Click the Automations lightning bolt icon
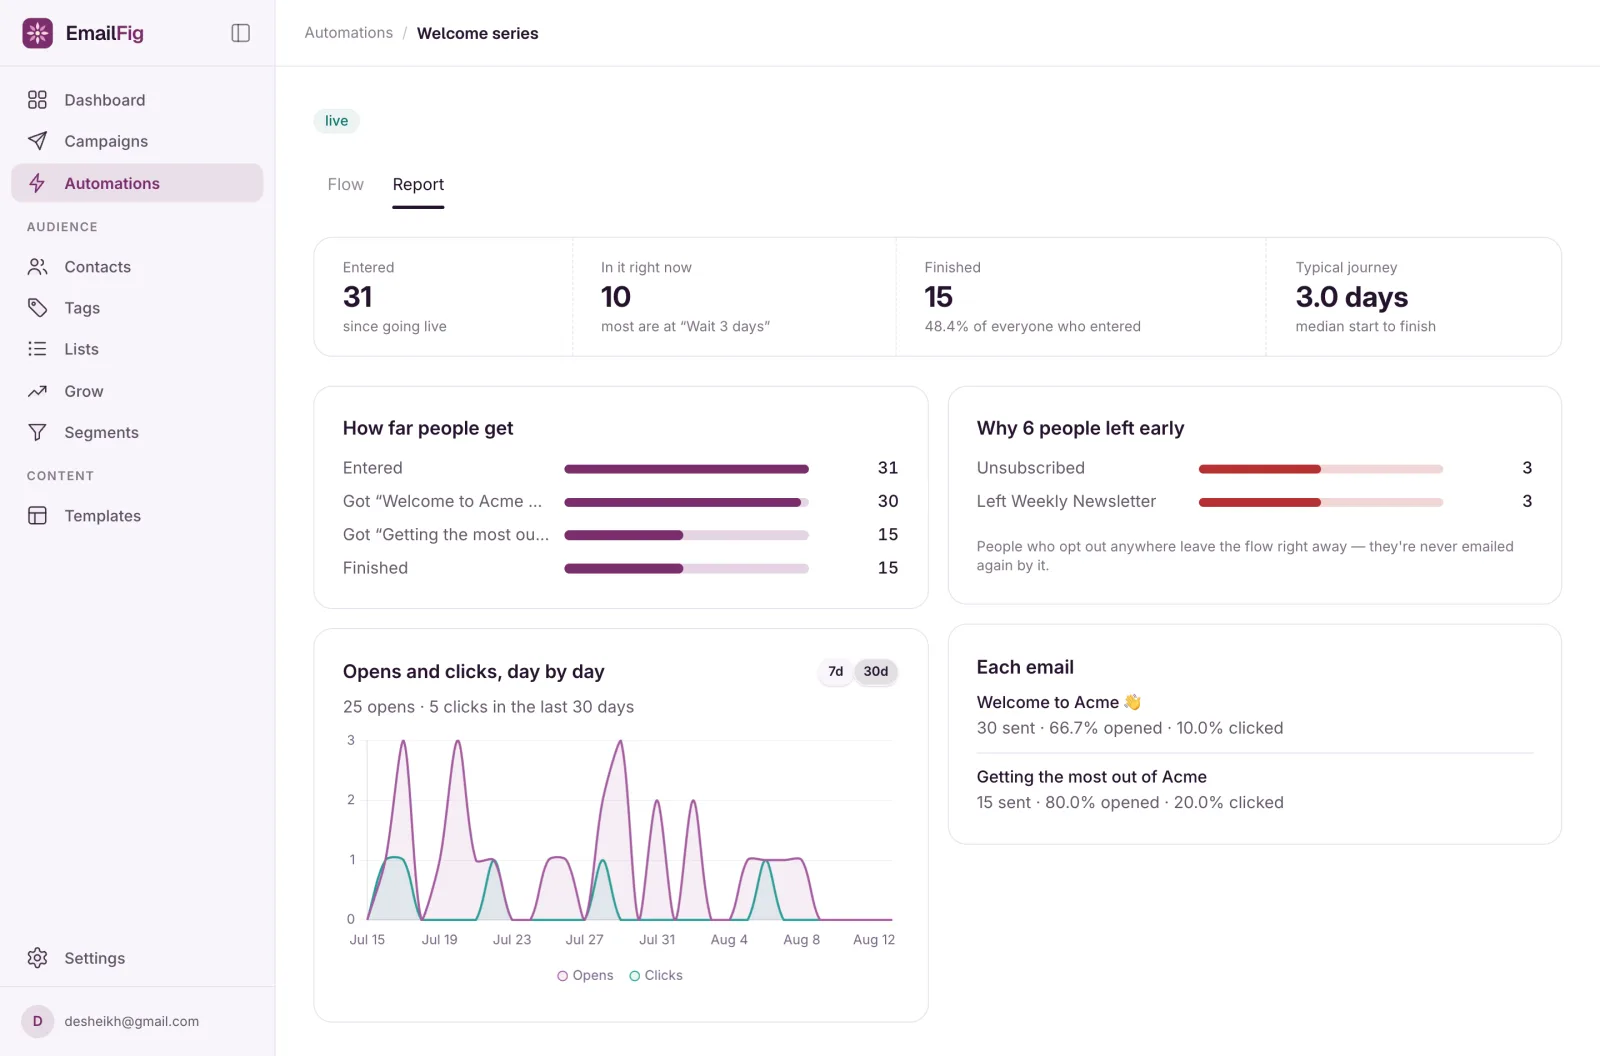Screen dimensions: 1600x1056 [x=37, y=183]
